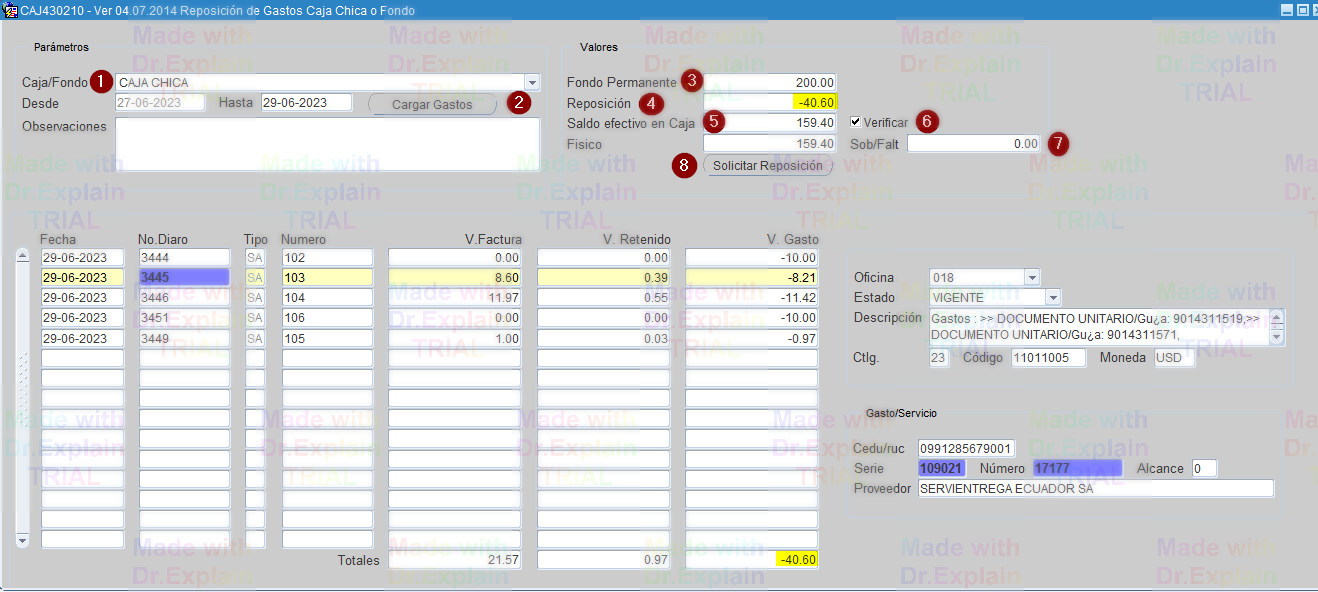Click callout marker 8 near Solicitar Reposición
This screenshot has height=592, width=1318.
[x=685, y=165]
